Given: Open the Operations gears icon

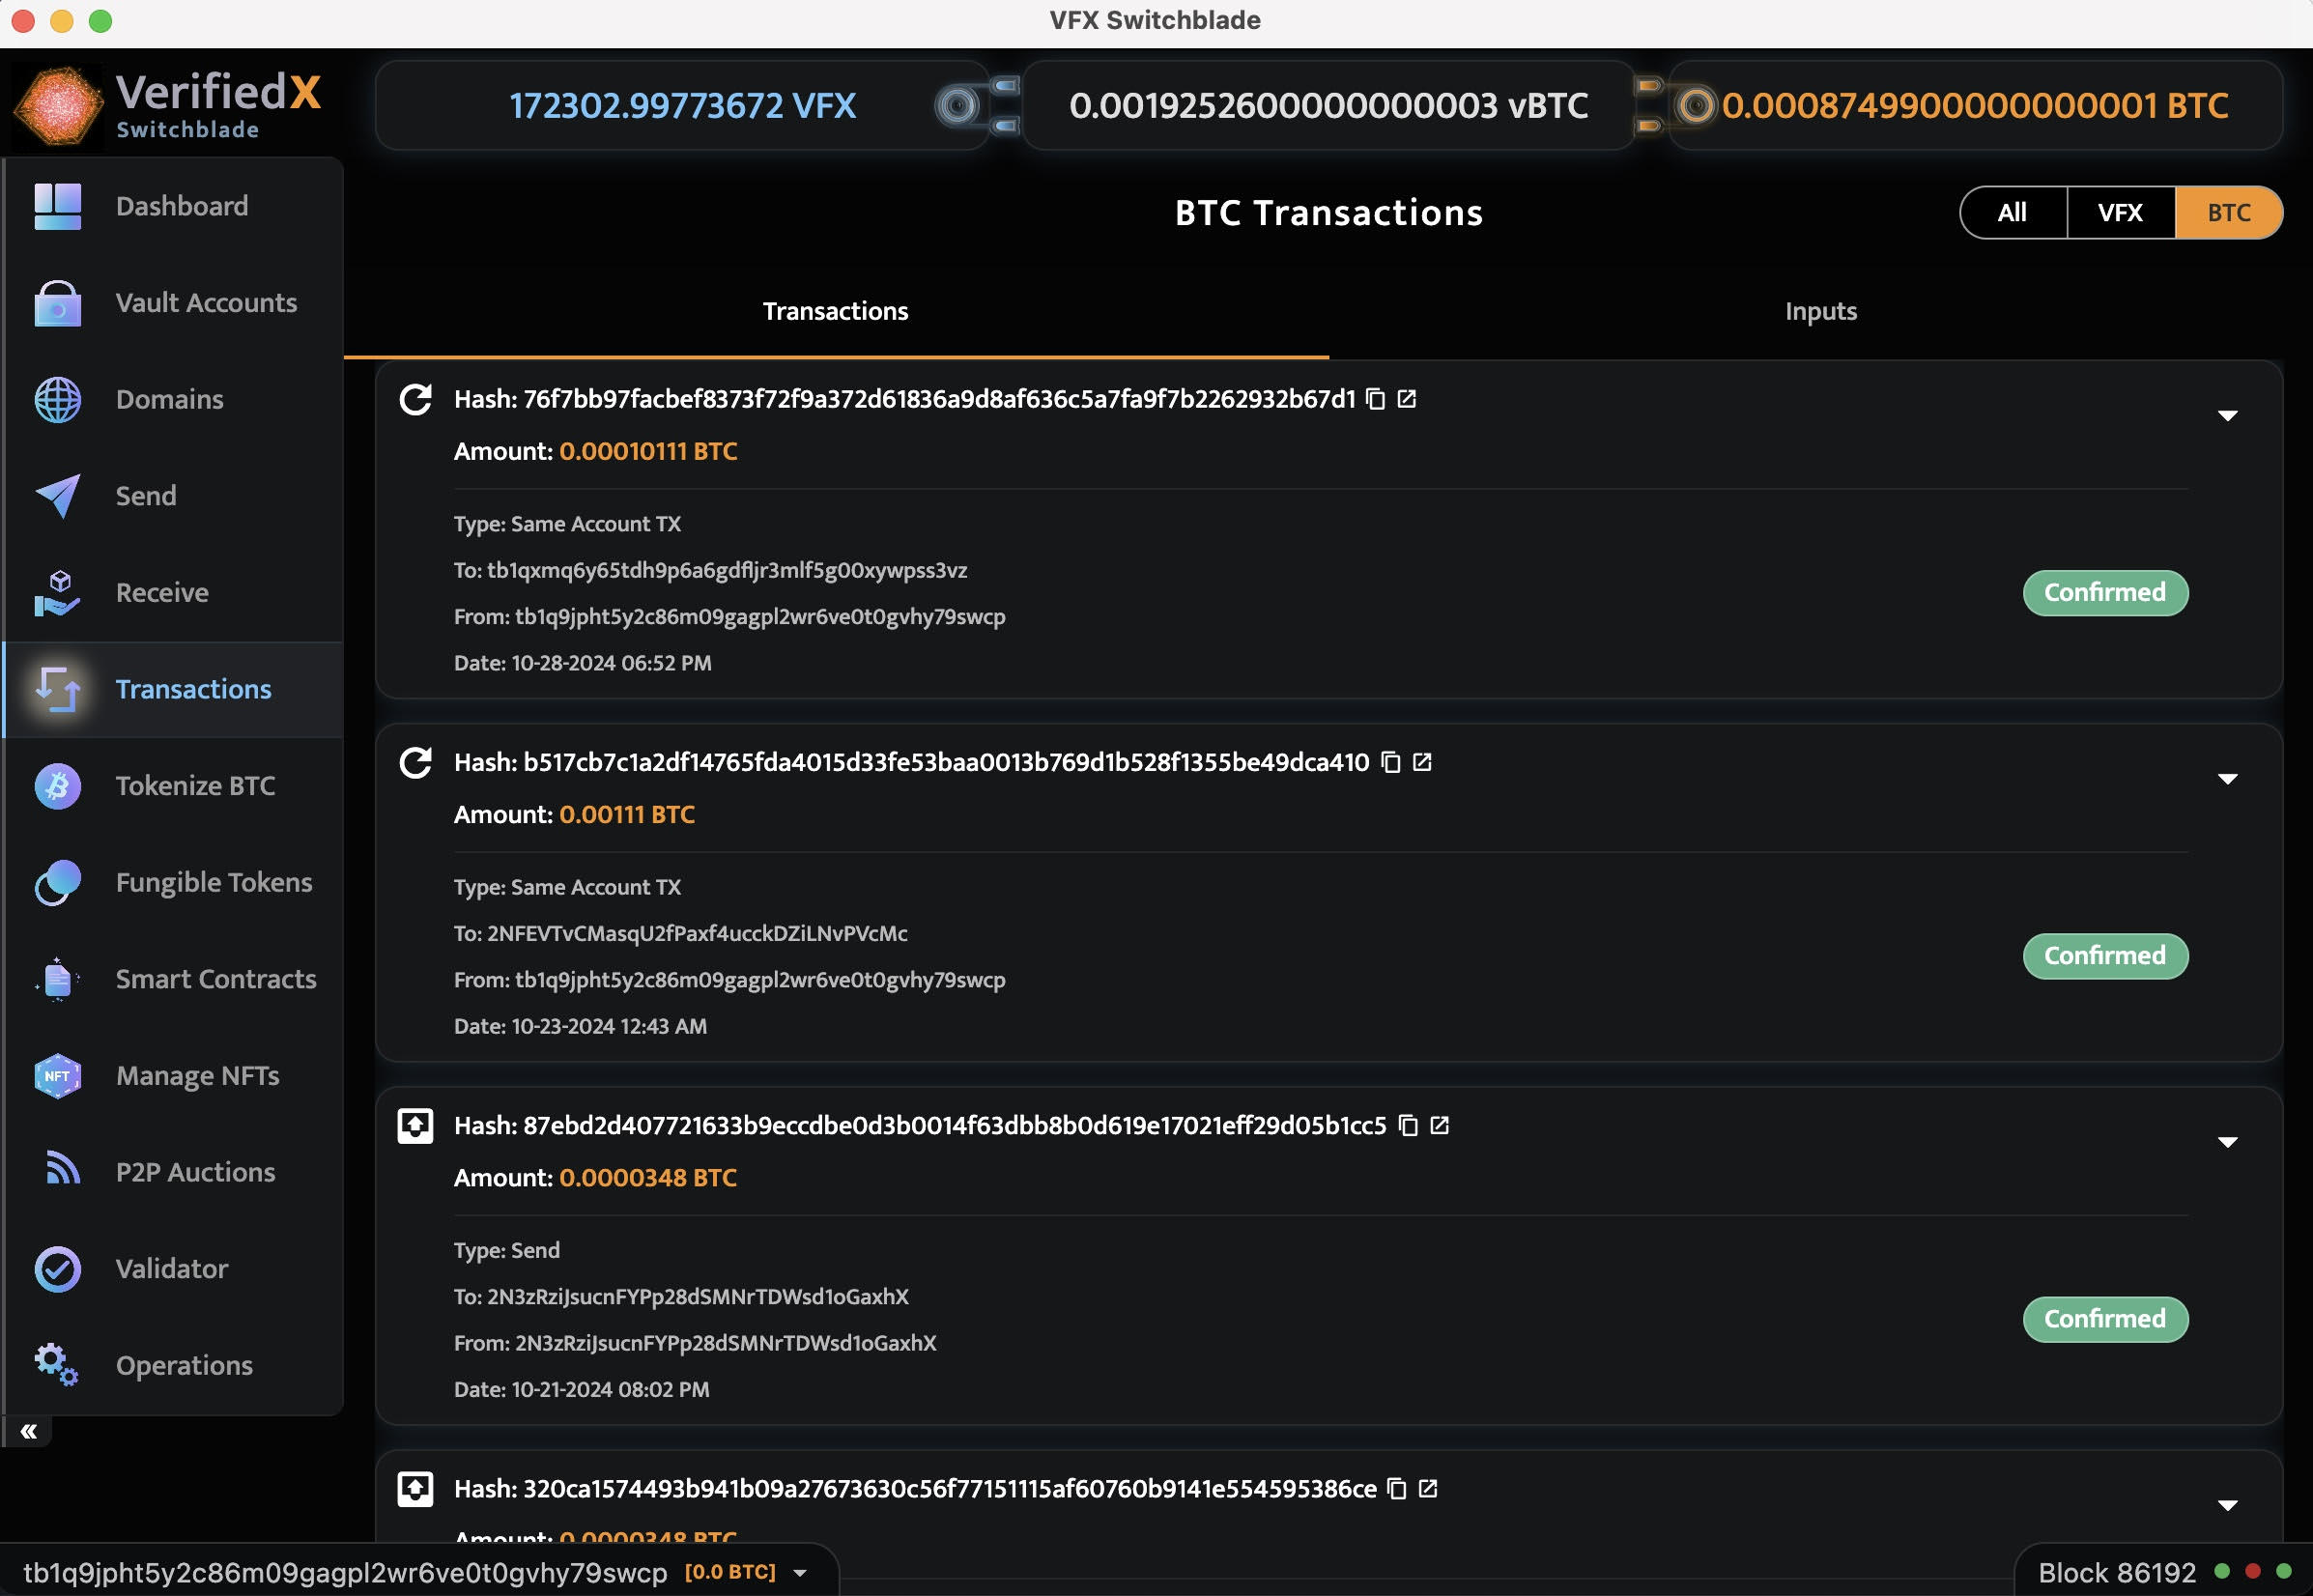Looking at the screenshot, I should (x=57, y=1366).
